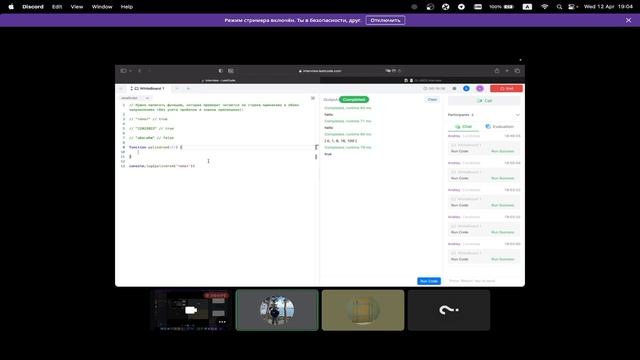Click the "true" output line
The image size is (640, 360).
click(x=328, y=154)
